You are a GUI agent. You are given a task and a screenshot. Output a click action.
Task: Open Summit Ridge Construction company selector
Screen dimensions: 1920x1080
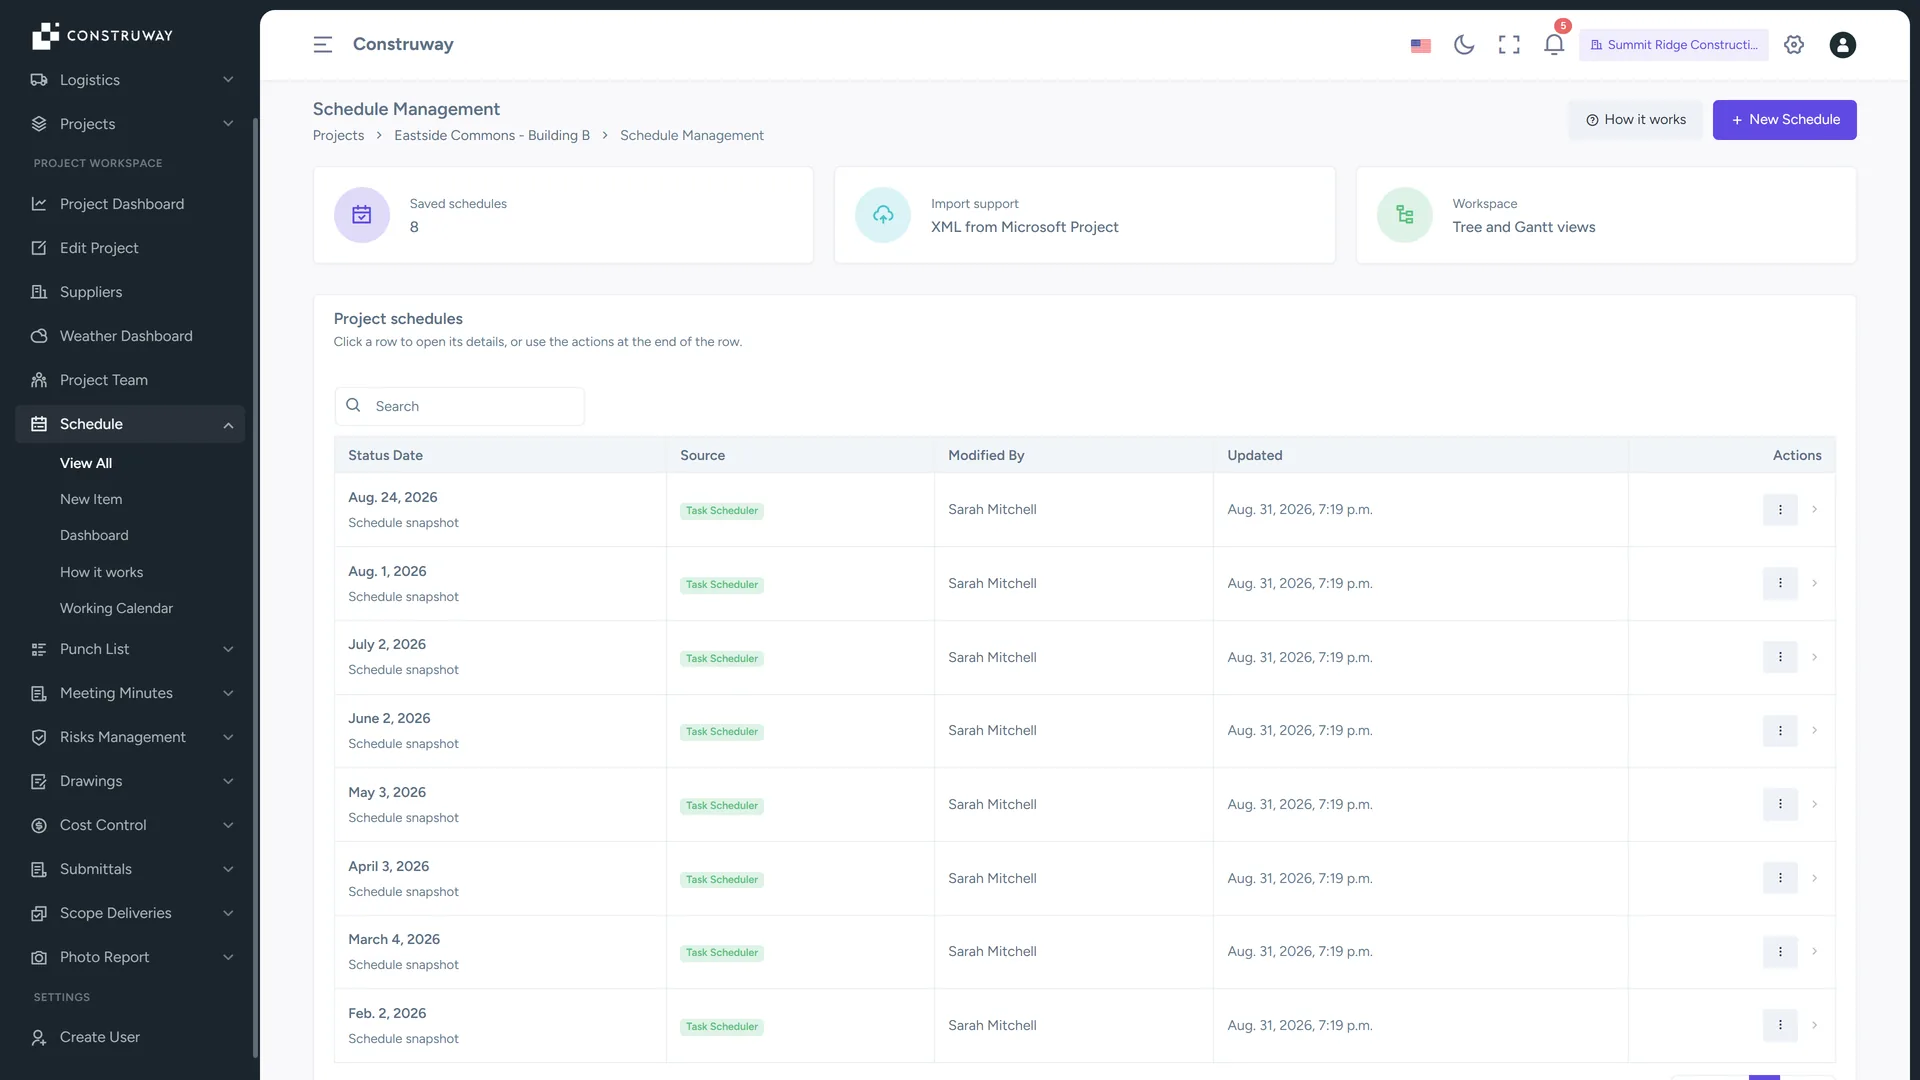click(x=1673, y=45)
